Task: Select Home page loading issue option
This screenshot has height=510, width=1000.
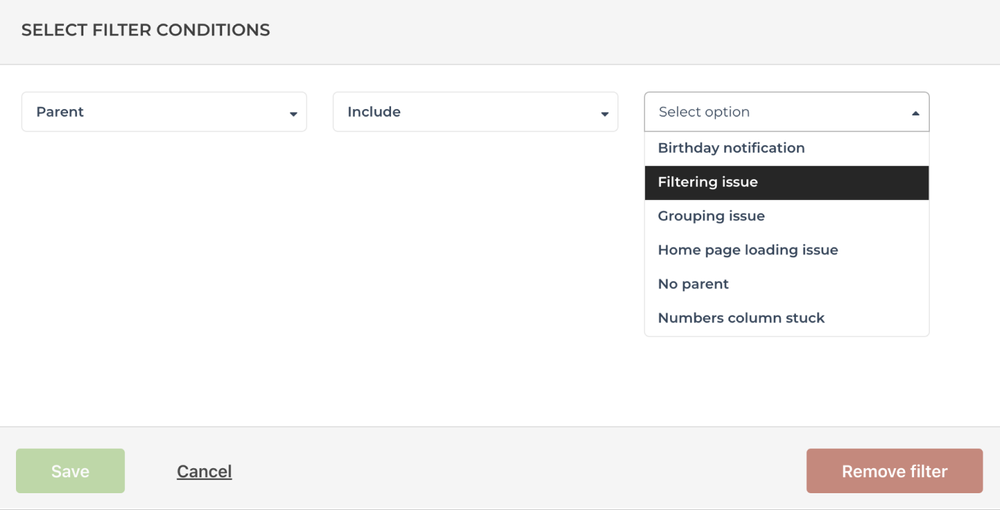Action: tap(787, 250)
